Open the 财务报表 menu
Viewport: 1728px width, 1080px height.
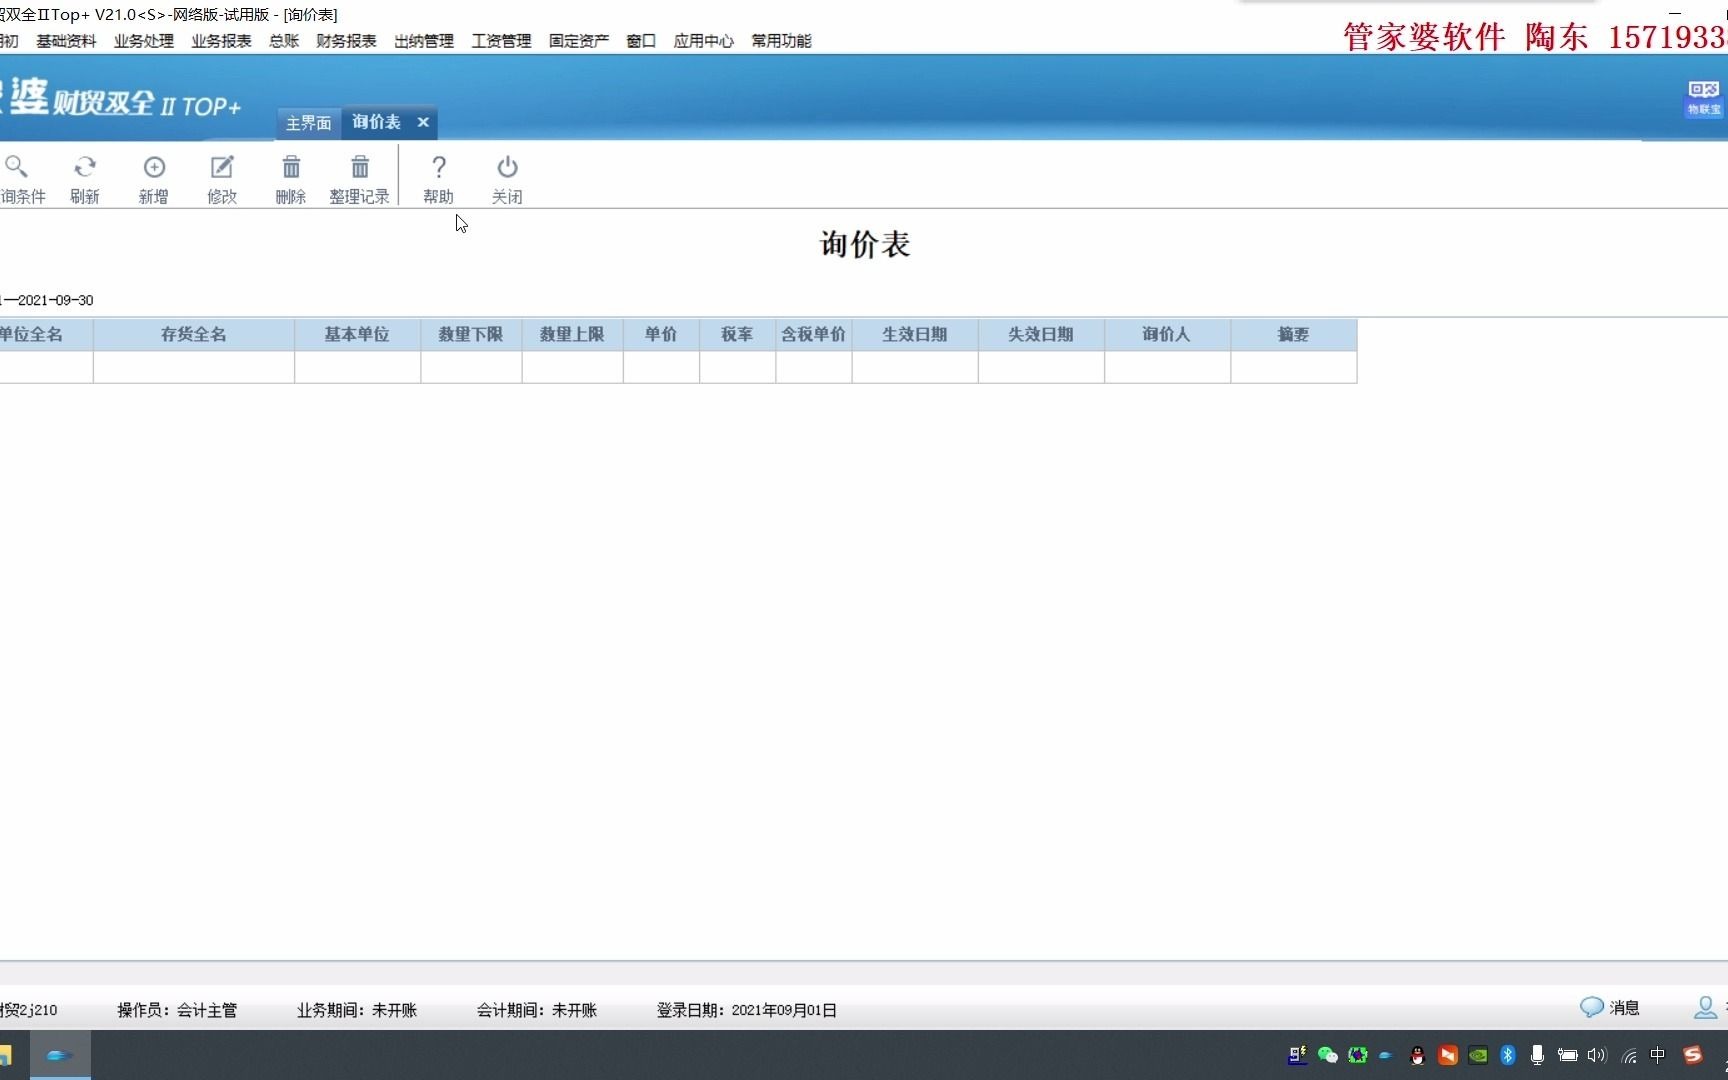pyautogui.click(x=346, y=41)
